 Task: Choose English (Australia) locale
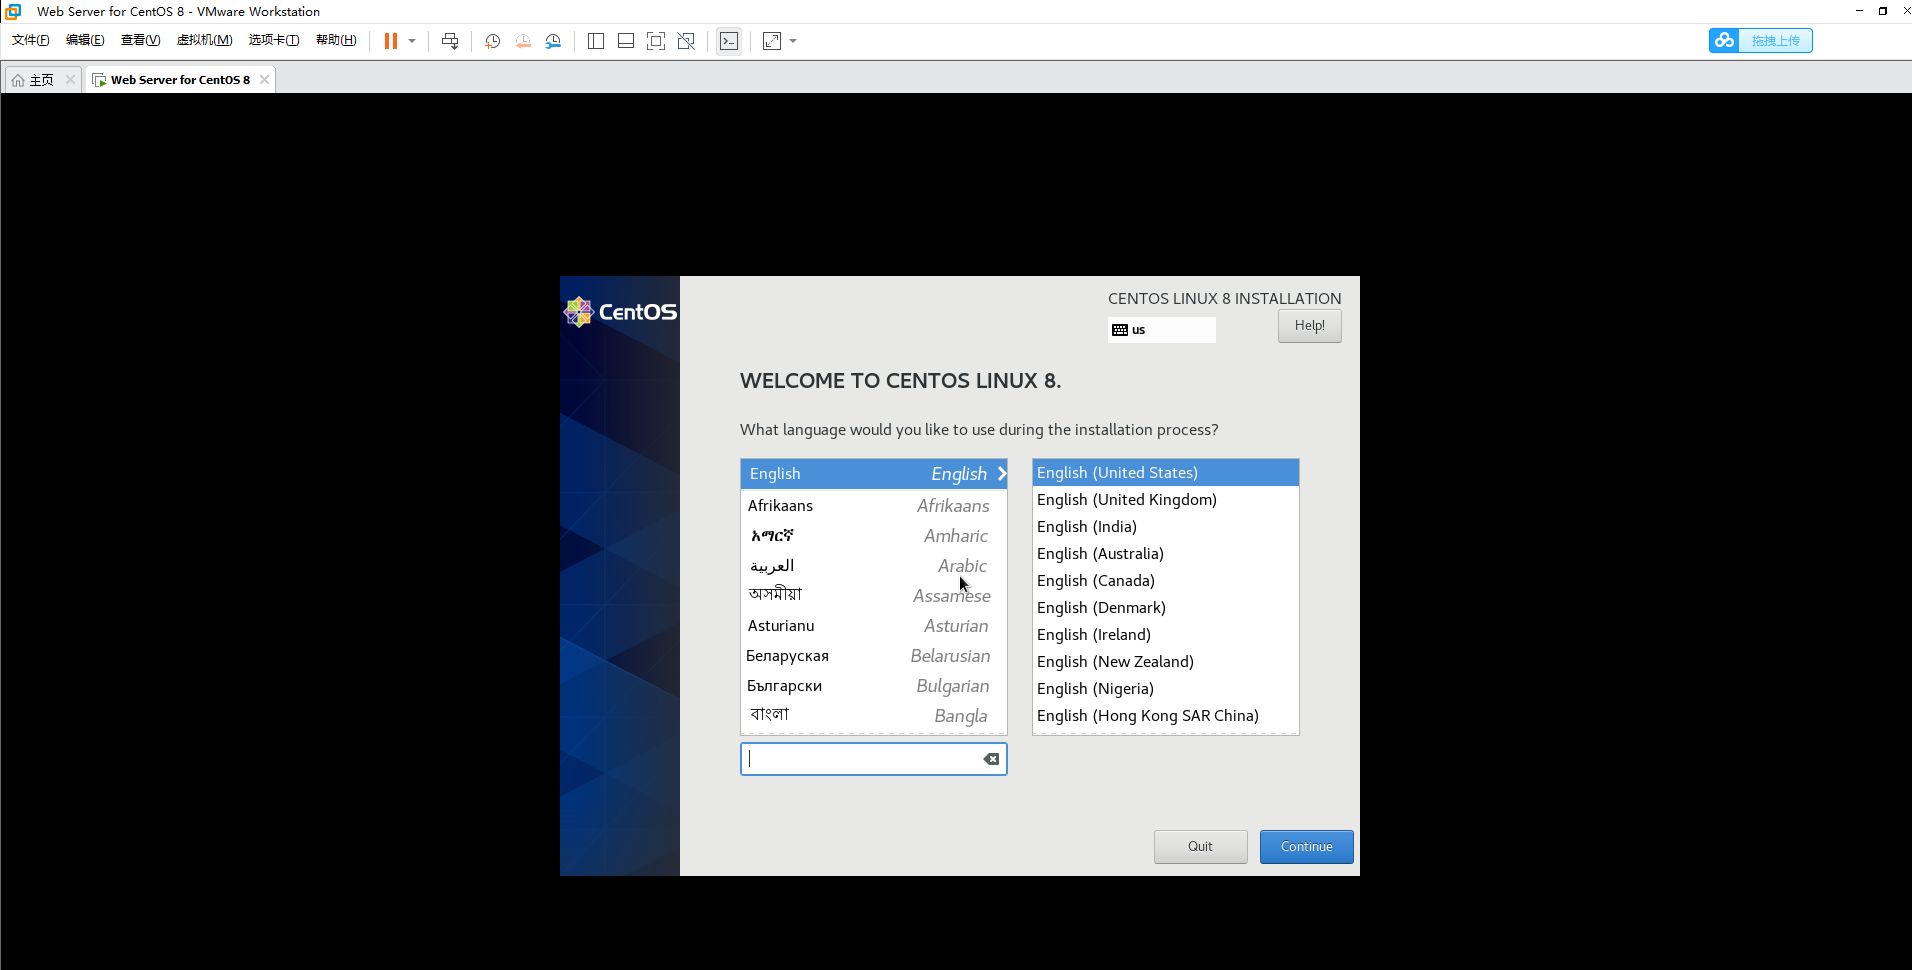1166,554
